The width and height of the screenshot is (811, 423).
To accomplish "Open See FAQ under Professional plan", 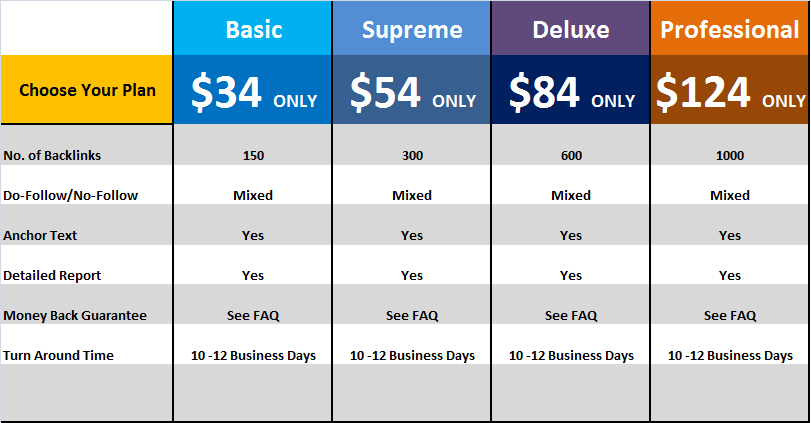I will (x=730, y=315).
